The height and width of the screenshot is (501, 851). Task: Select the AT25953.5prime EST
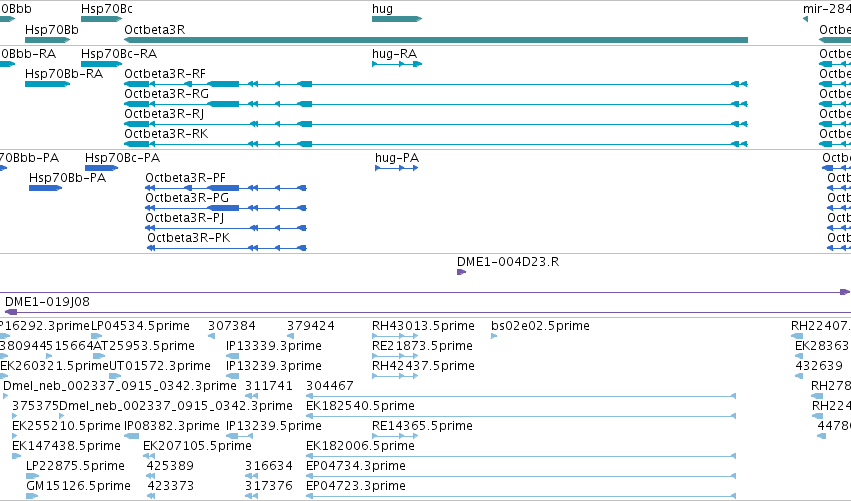tap(99, 356)
